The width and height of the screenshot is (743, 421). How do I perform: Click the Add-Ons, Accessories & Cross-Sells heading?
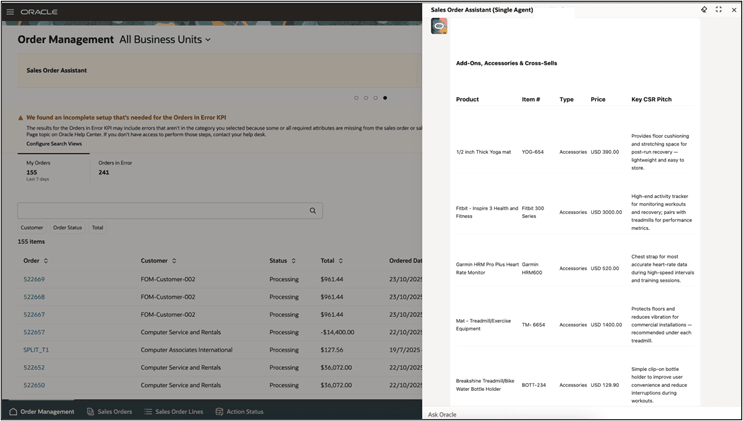506,63
